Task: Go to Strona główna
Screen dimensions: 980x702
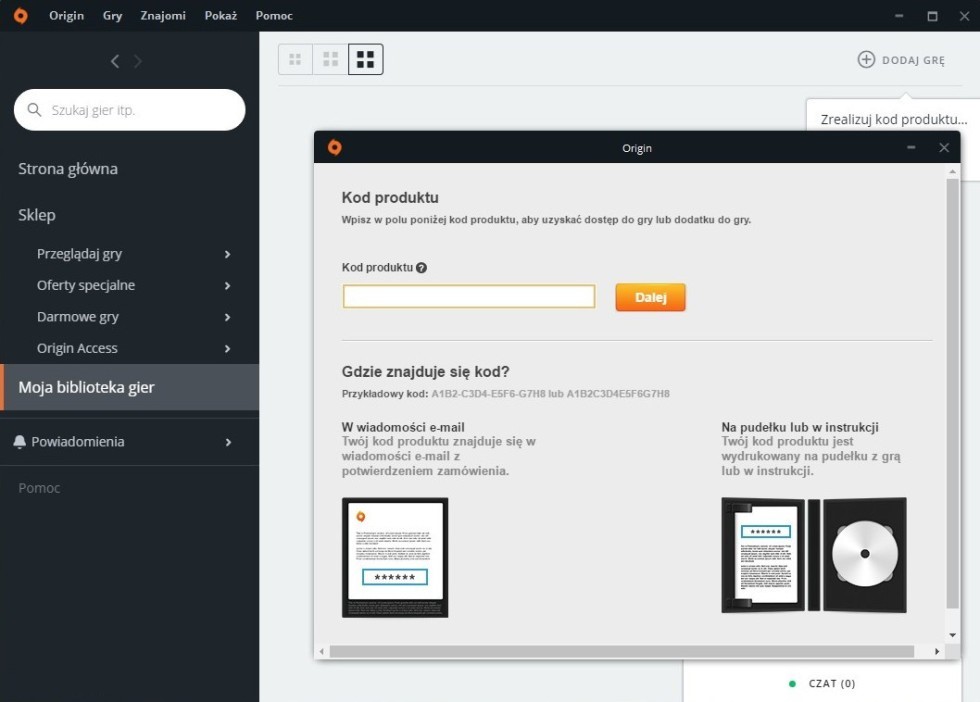Action: (68, 169)
